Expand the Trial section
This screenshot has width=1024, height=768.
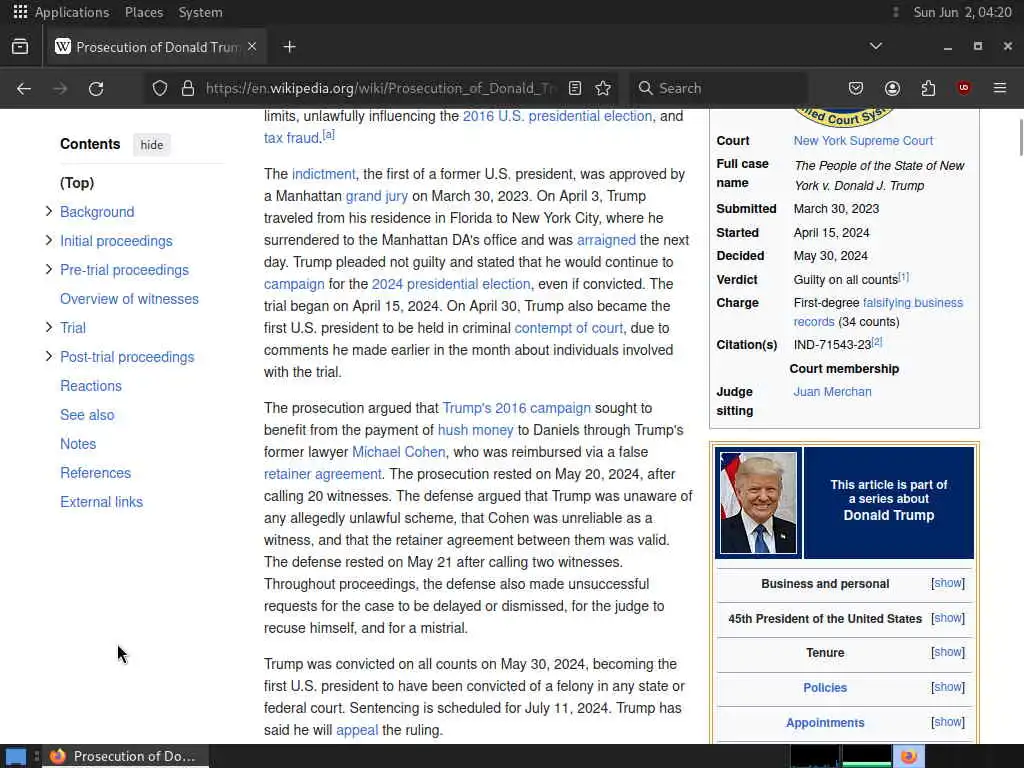click(48, 327)
